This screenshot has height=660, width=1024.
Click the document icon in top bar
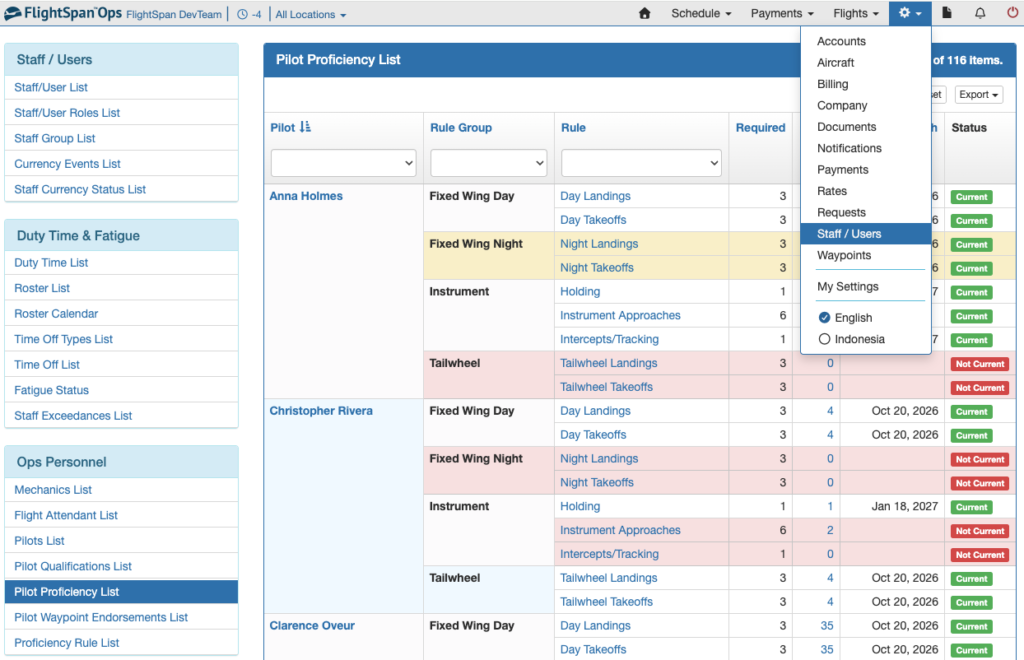946,13
